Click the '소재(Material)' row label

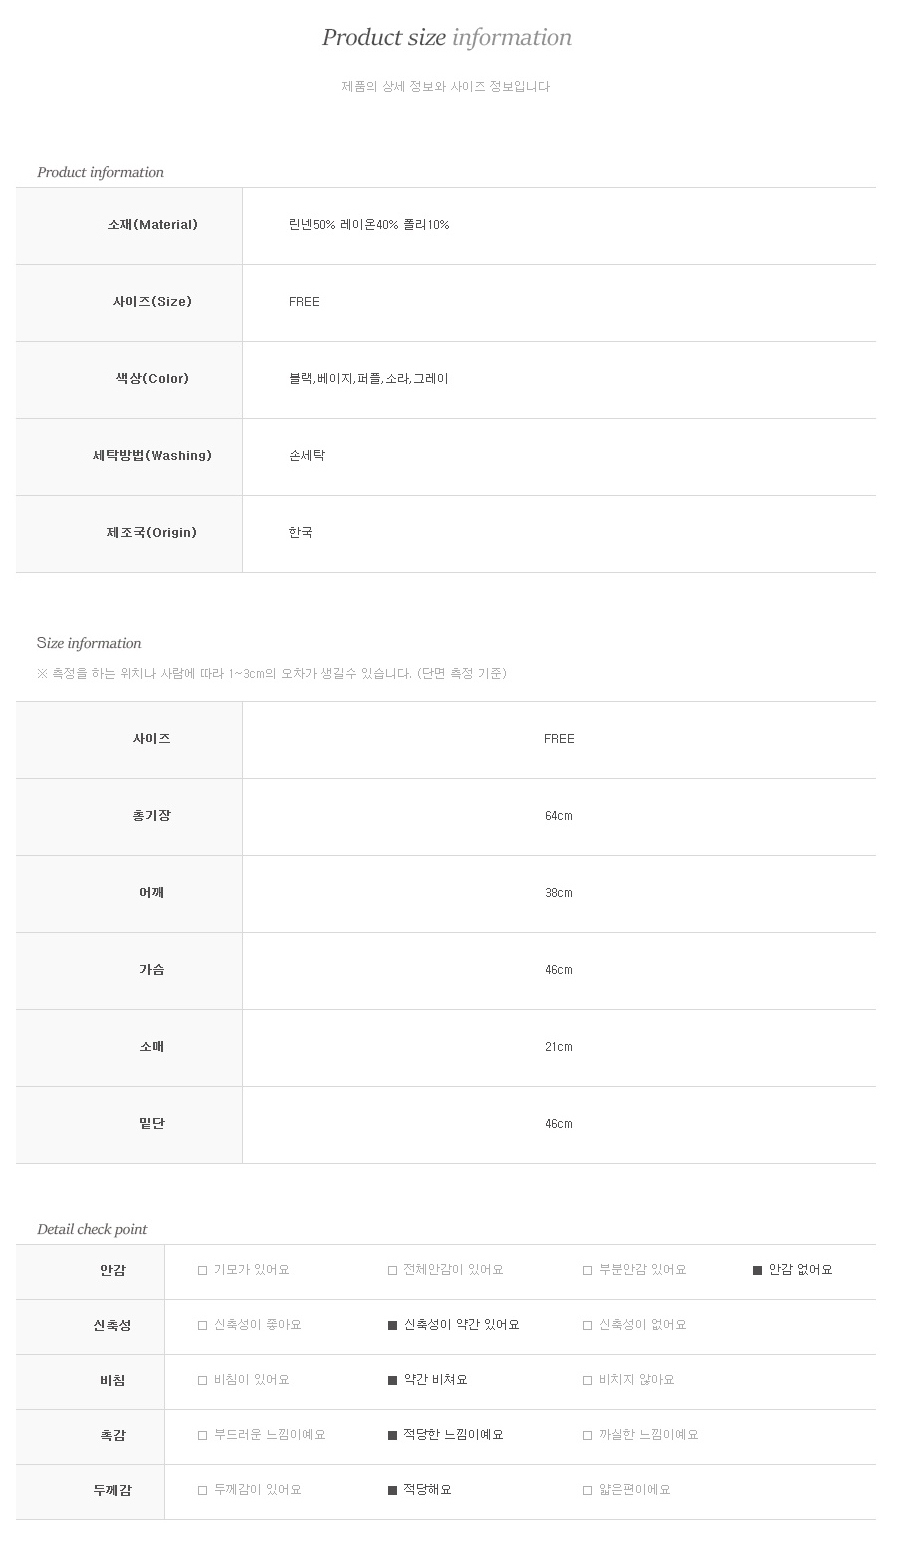pyautogui.click(x=152, y=225)
